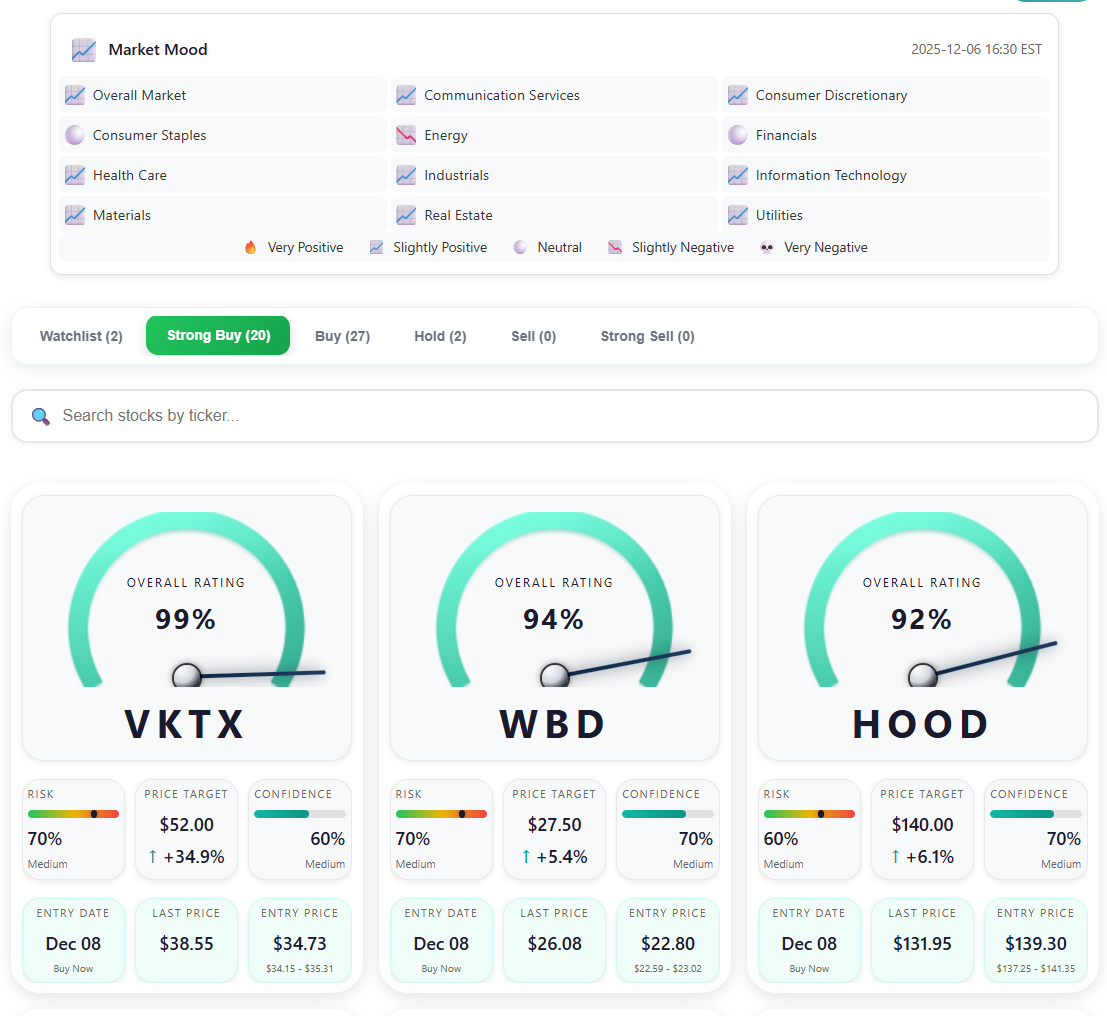Click the WBD confidence progress bar
The height and width of the screenshot is (1016, 1107).
(667, 814)
